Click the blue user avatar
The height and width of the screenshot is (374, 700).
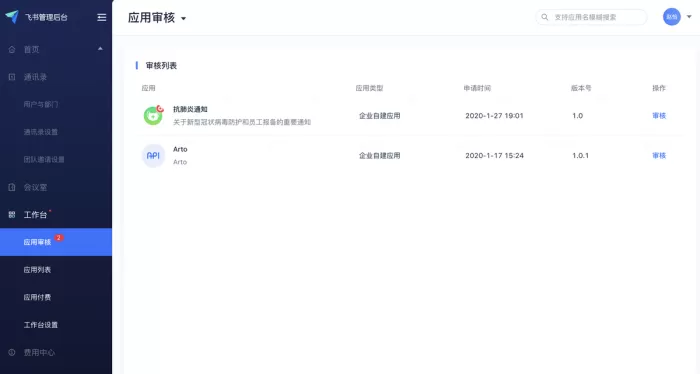click(x=671, y=17)
